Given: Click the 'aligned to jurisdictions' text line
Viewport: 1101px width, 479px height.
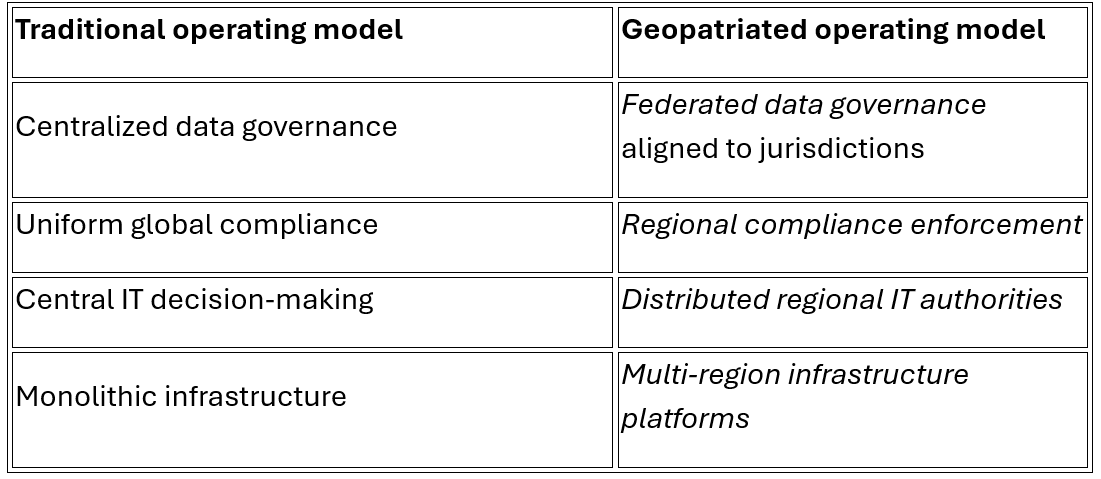Looking at the screenshot, I should coord(772,148).
